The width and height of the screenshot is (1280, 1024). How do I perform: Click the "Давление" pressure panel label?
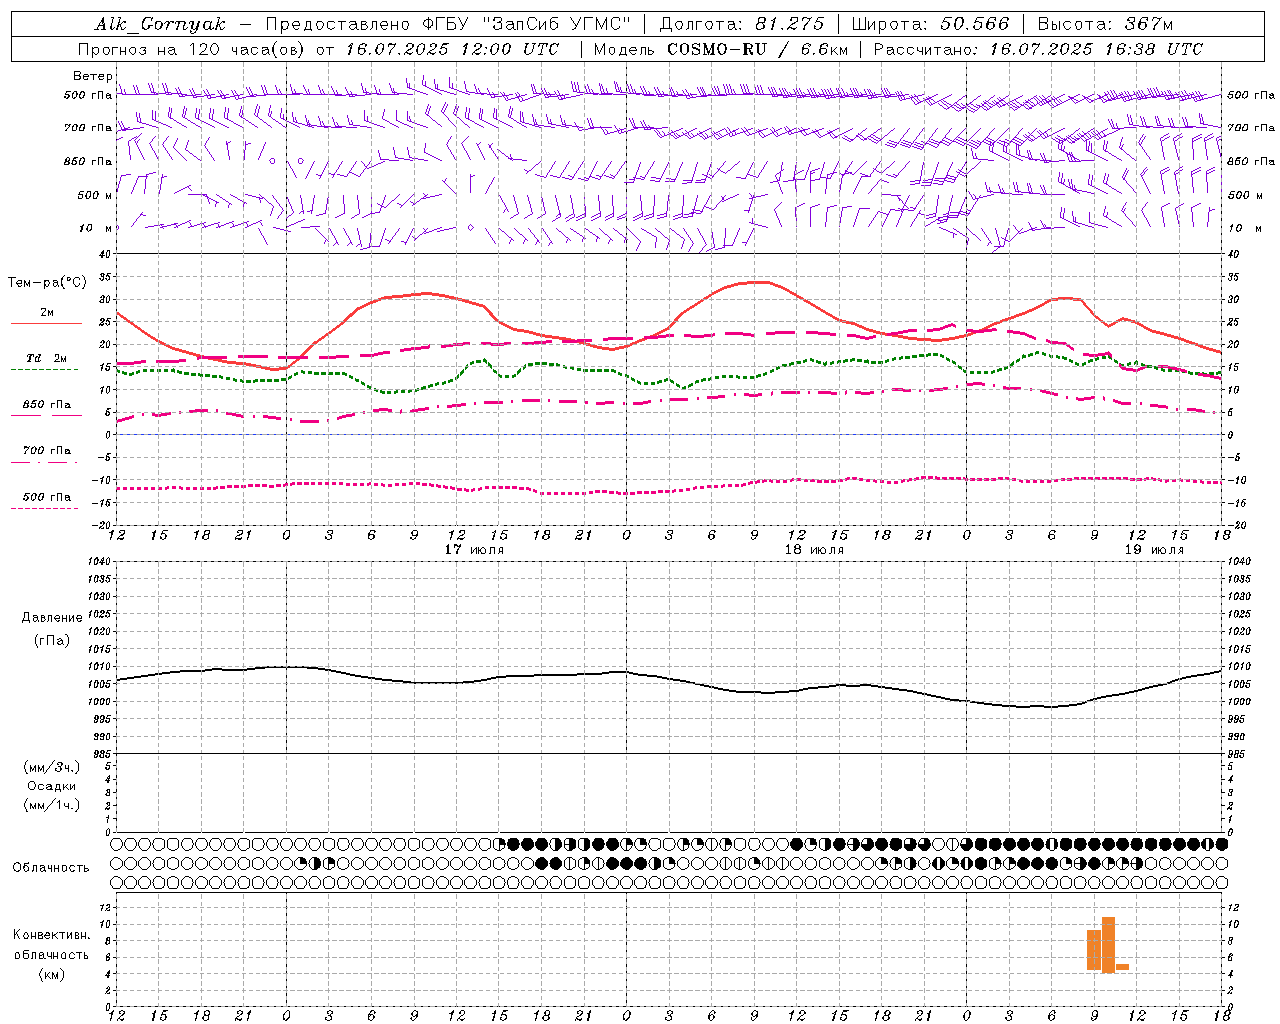pos(52,618)
